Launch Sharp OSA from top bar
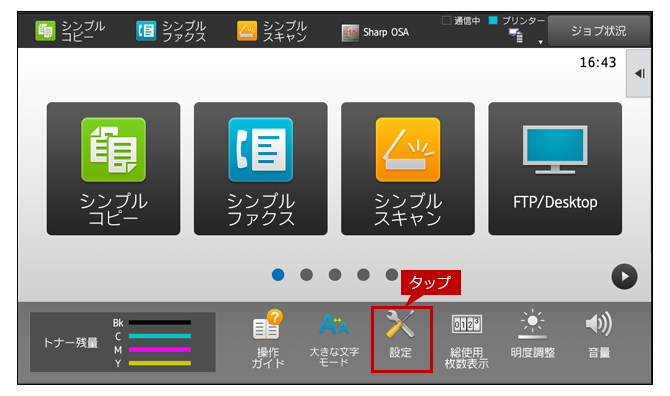 click(375, 32)
